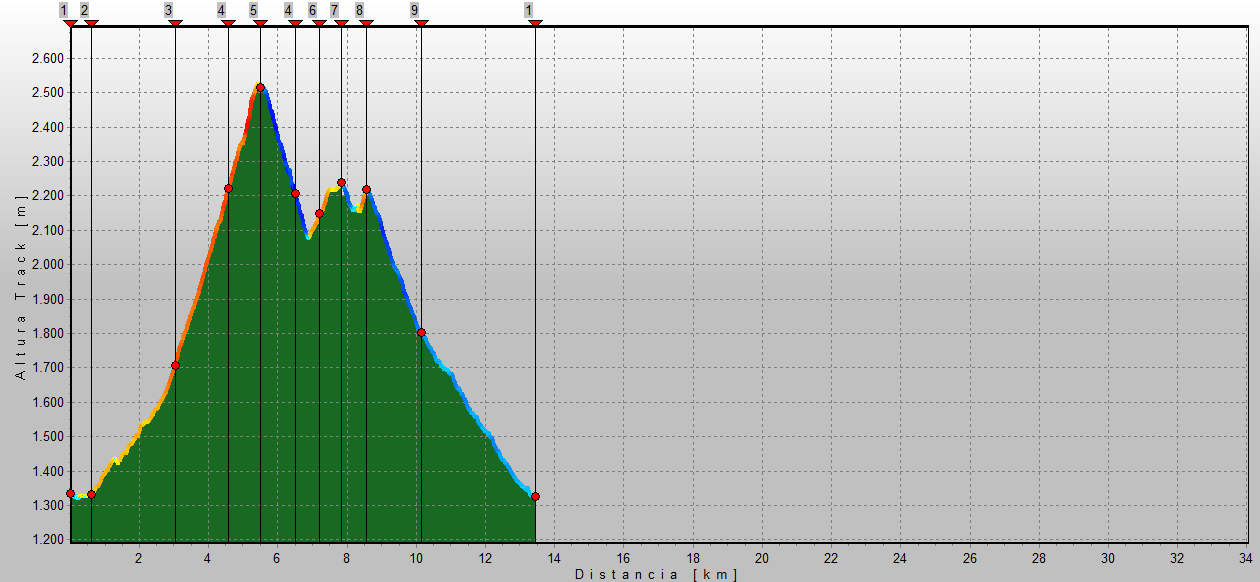
Task: Click the red profile dot below waypoint 6
Action: coord(319,213)
